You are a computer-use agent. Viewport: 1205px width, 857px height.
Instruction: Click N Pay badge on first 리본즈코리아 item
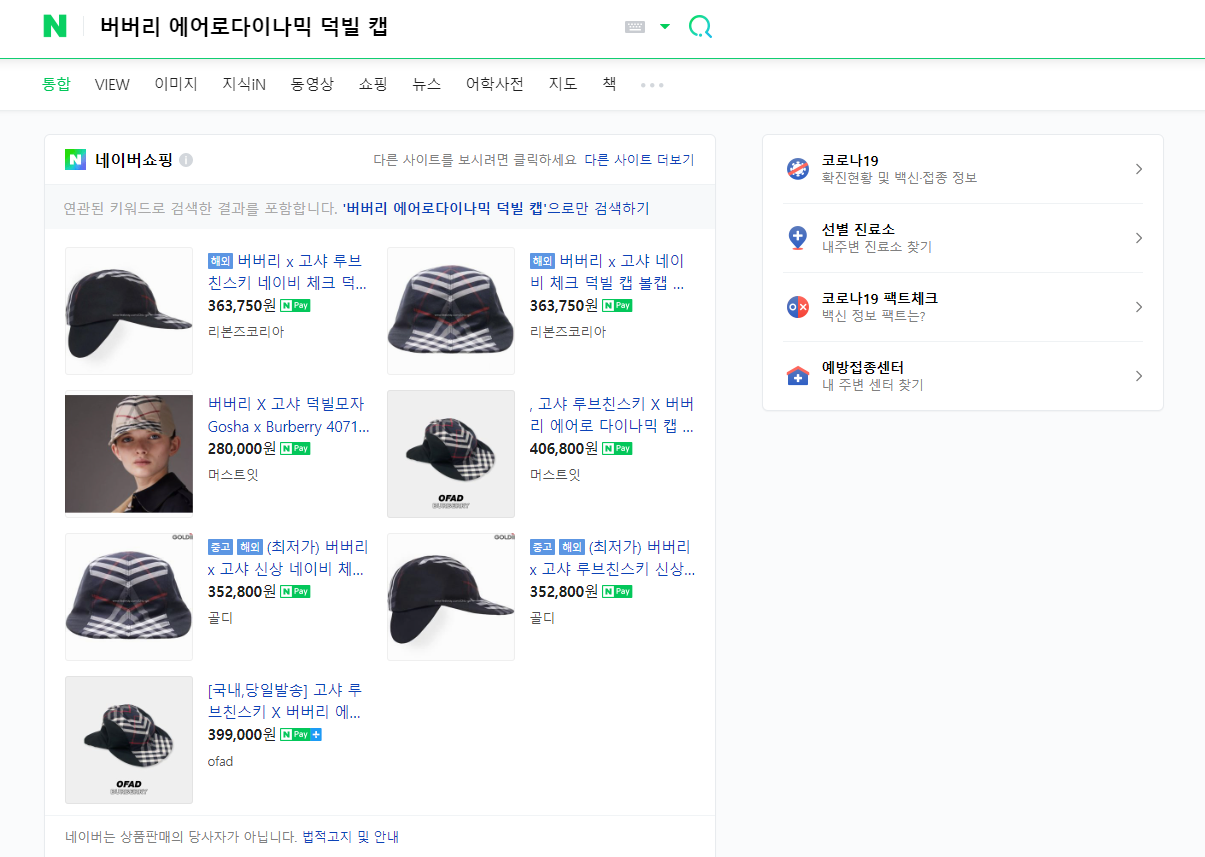pos(295,306)
